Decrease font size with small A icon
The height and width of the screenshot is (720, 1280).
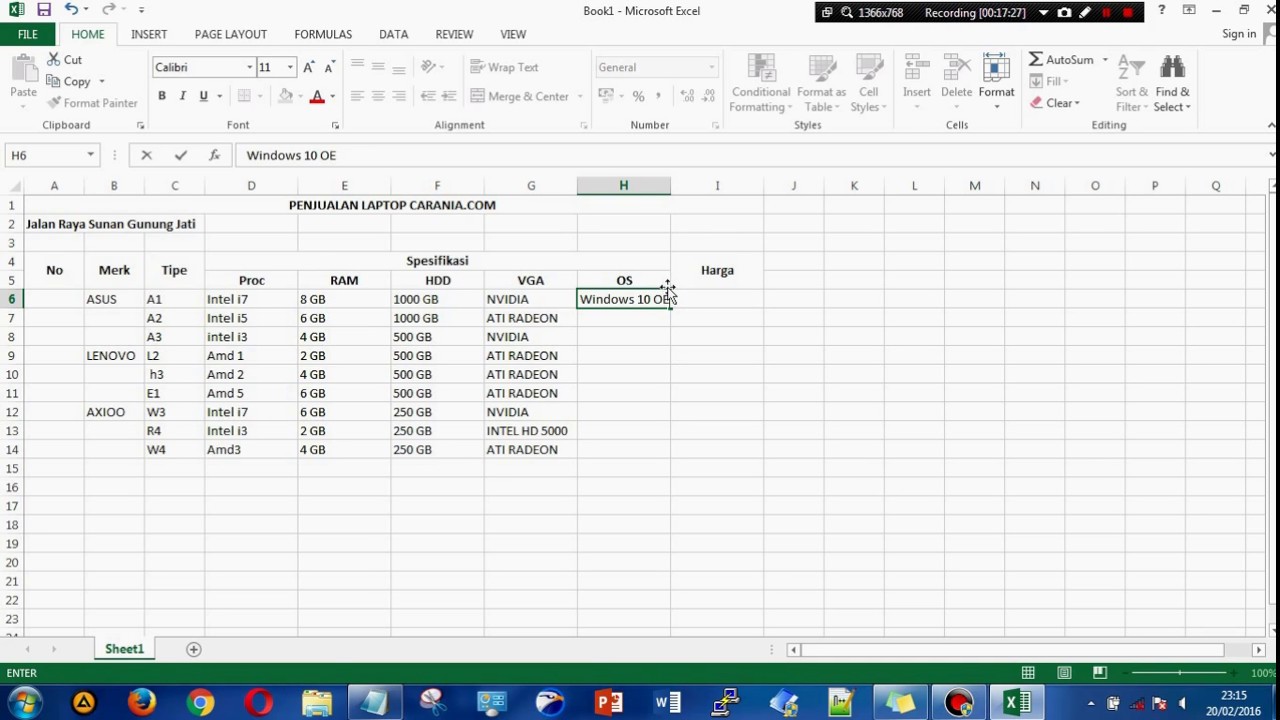tap(329, 67)
